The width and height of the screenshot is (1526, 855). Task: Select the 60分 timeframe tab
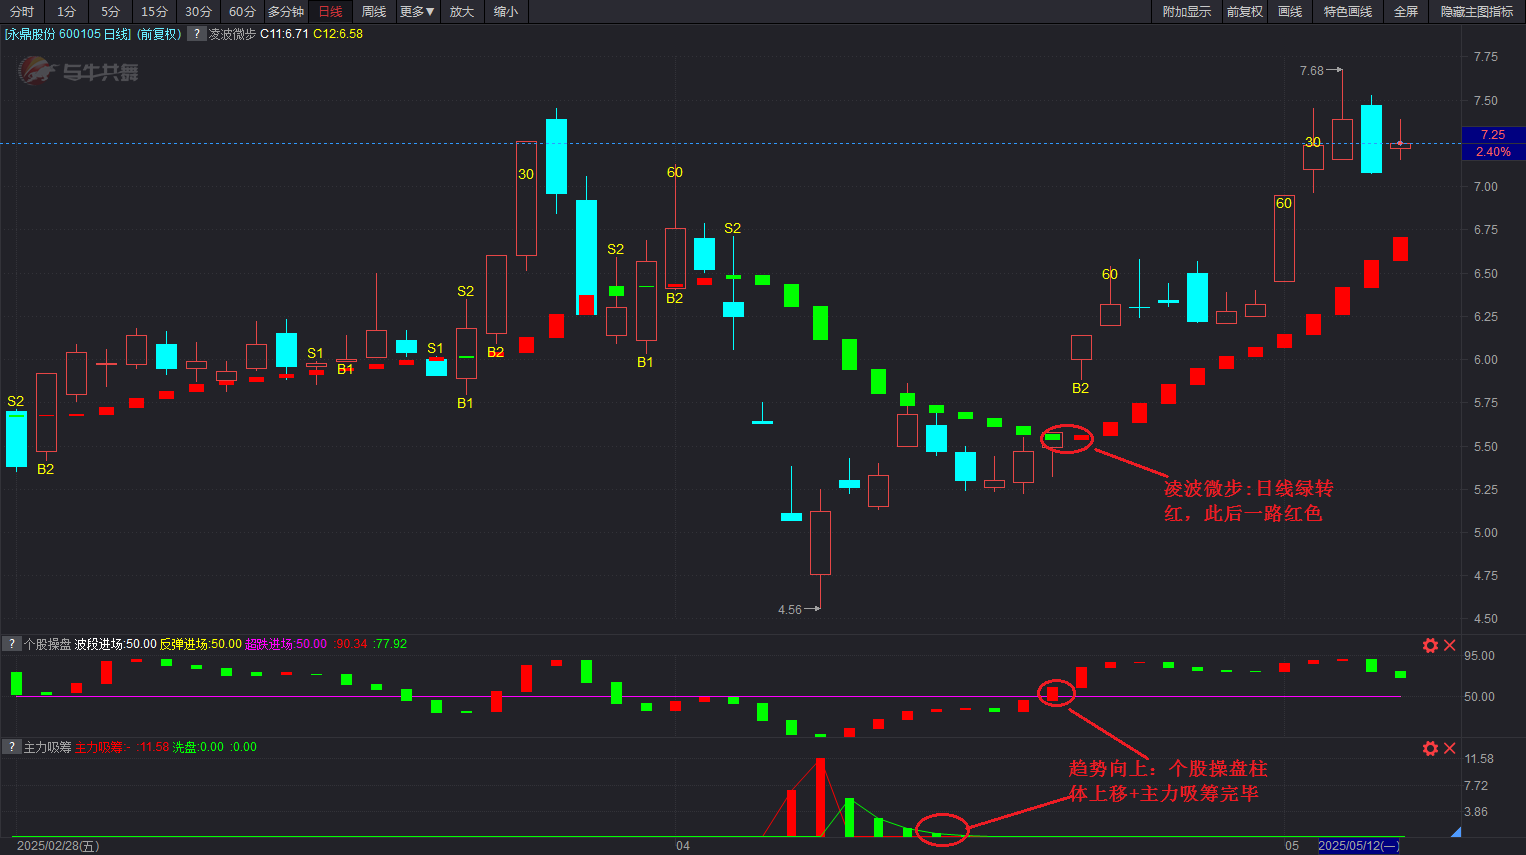[x=242, y=12]
